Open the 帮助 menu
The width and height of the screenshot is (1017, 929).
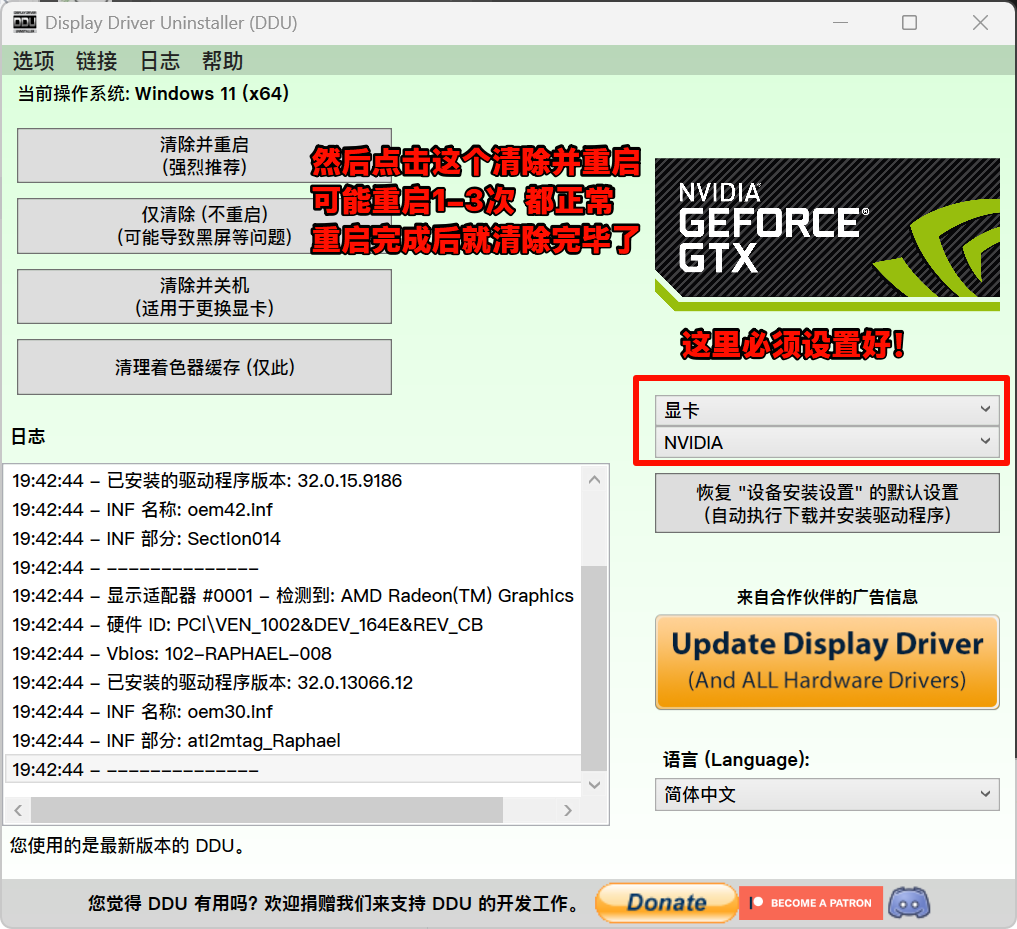coord(222,61)
